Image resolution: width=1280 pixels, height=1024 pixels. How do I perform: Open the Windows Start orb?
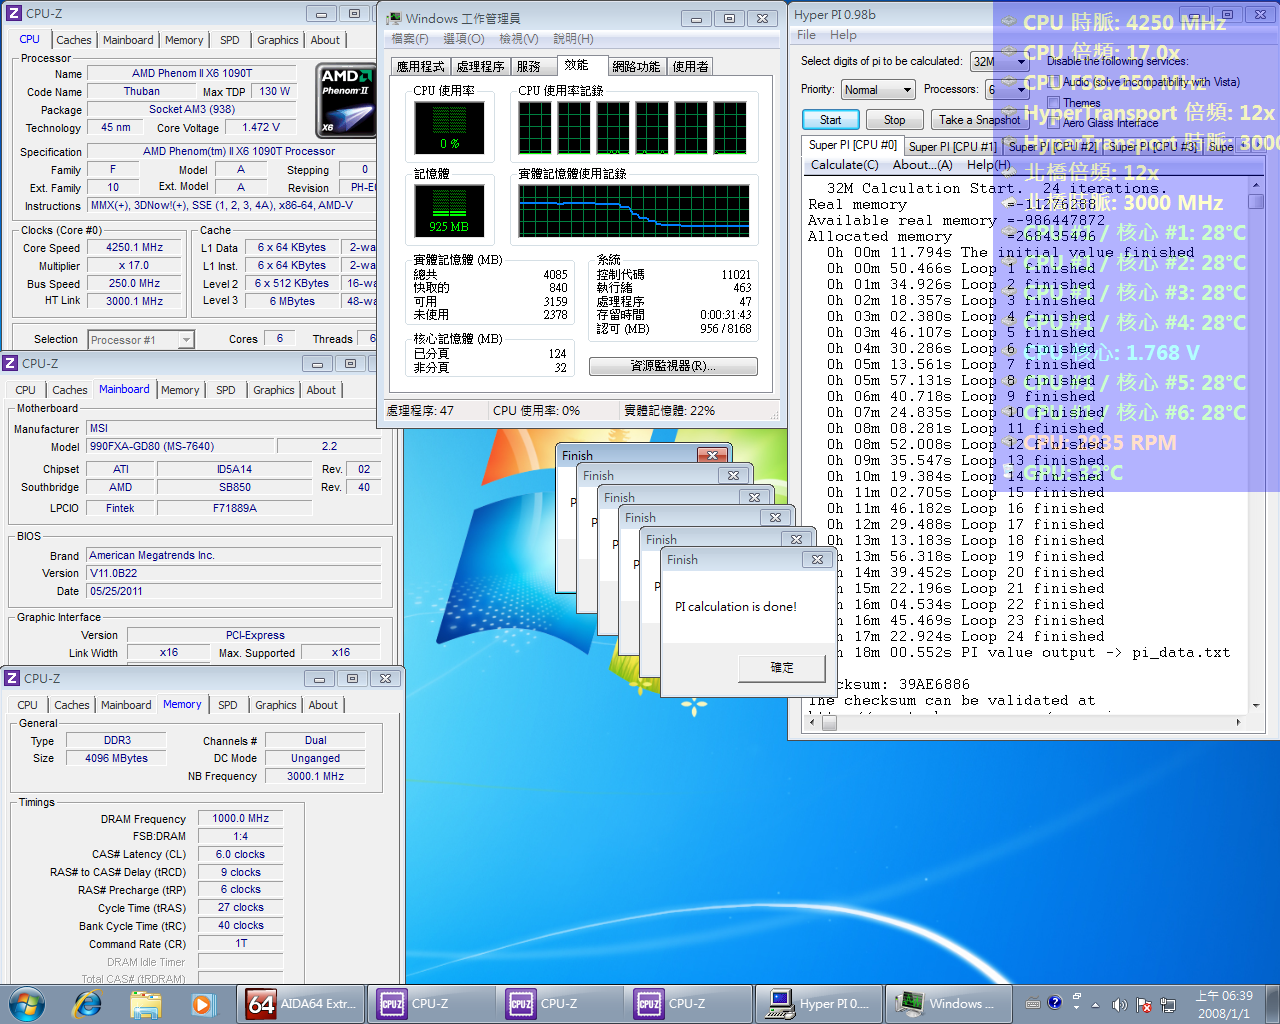26,1003
